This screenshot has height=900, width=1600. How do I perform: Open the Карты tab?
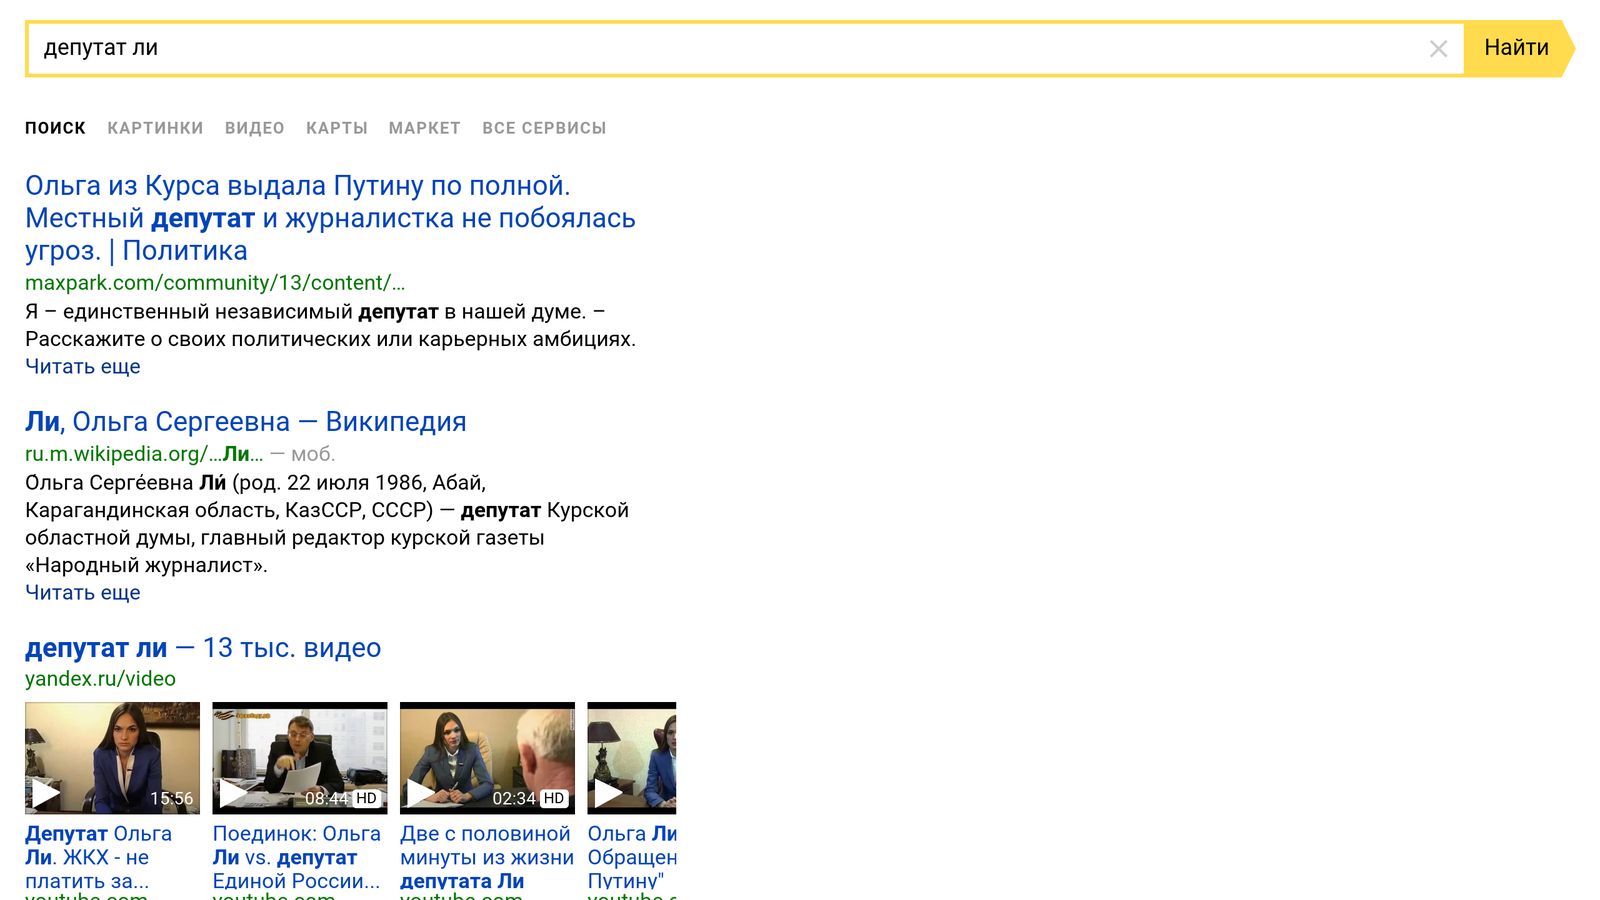tap(336, 128)
